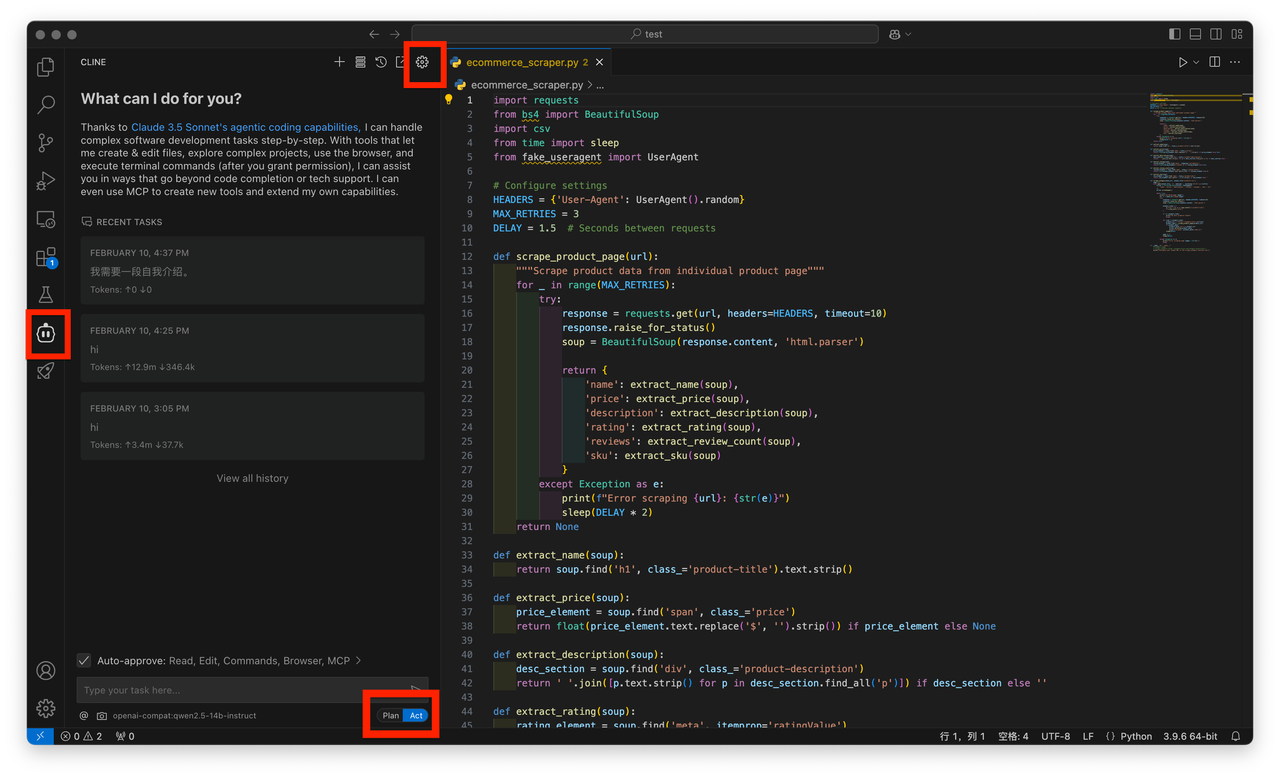This screenshot has width=1280, height=778.
Task: Open Customize Layout icon
Action: (1237, 34)
